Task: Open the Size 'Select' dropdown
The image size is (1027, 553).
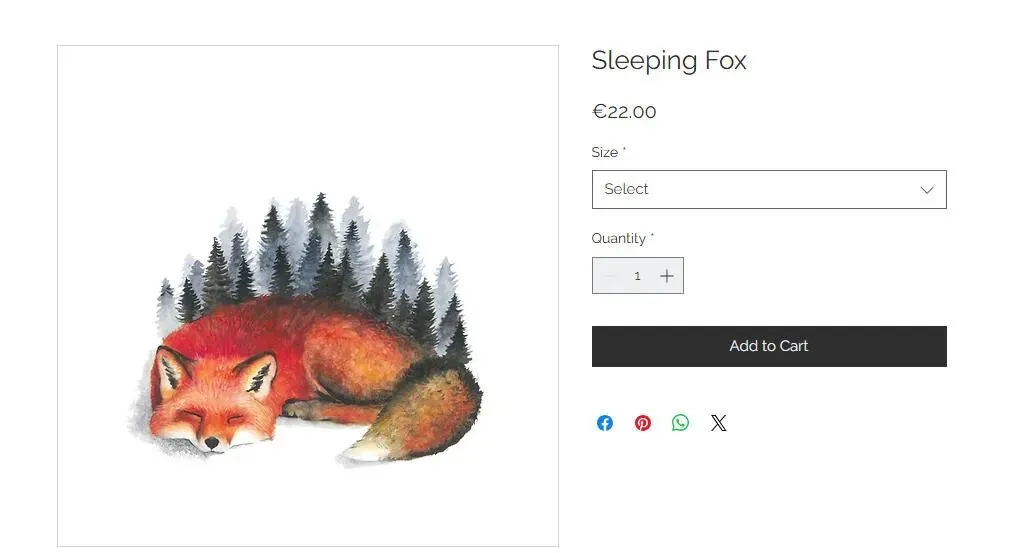Action: click(x=750, y=190)
